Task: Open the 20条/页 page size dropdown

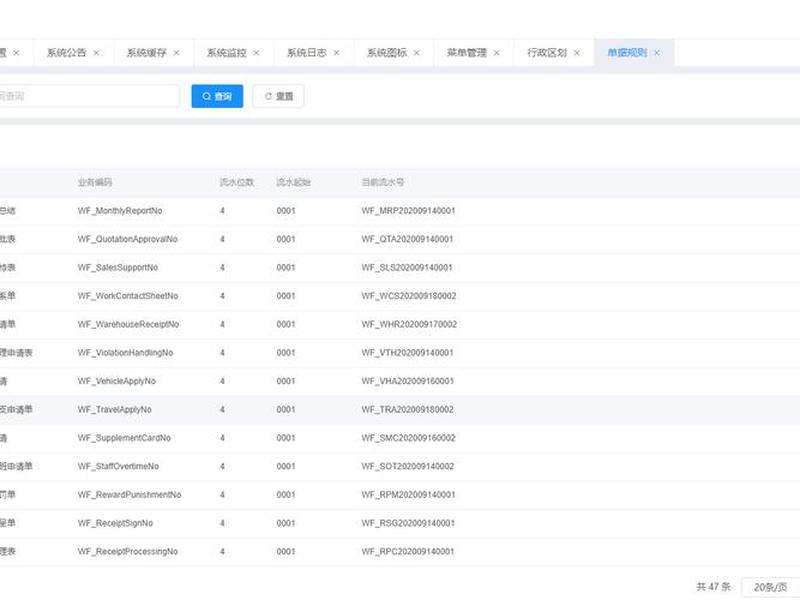Action: 770,588
